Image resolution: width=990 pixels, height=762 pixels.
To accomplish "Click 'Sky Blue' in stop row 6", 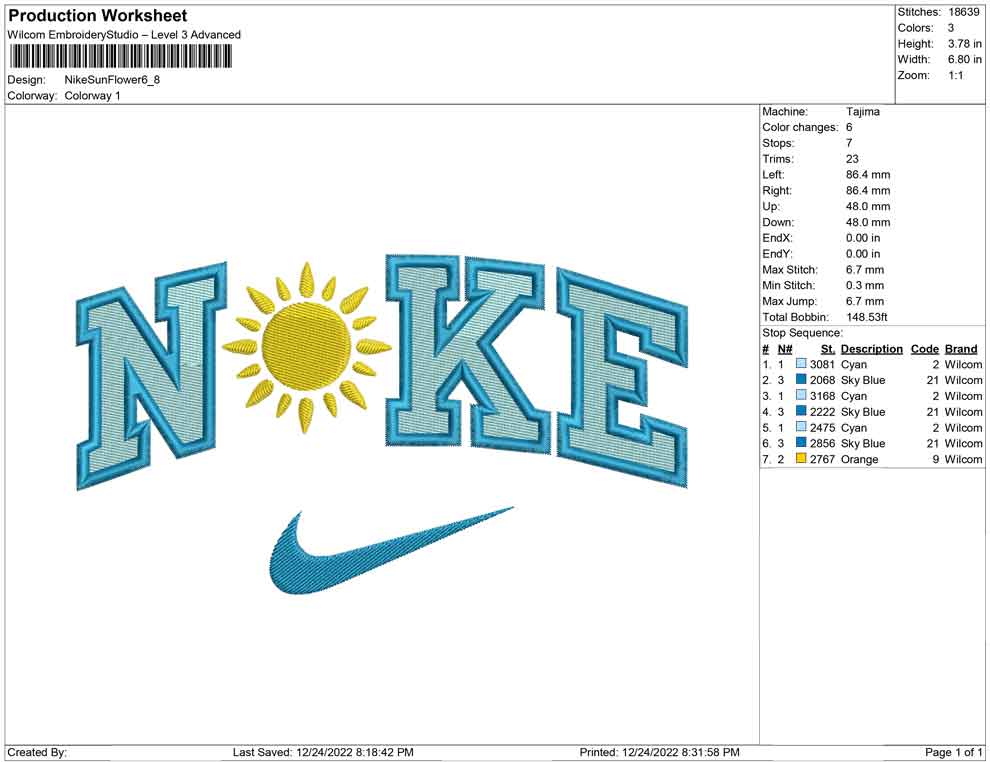I will click(863, 443).
